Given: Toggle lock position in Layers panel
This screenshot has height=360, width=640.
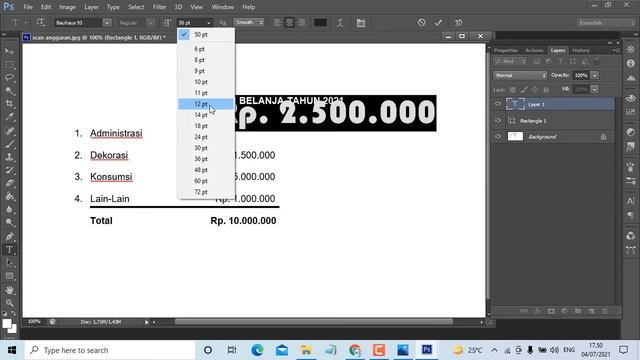Looking at the screenshot, I should click(x=535, y=89).
